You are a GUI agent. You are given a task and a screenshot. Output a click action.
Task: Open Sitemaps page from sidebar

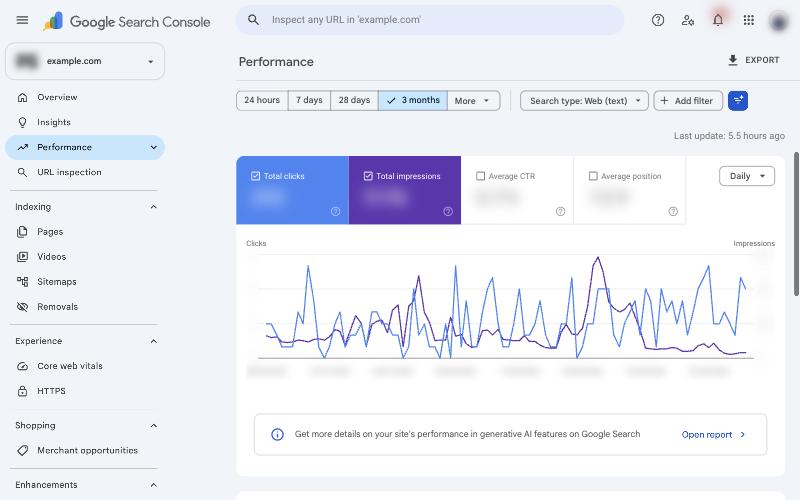[x=85, y=282]
